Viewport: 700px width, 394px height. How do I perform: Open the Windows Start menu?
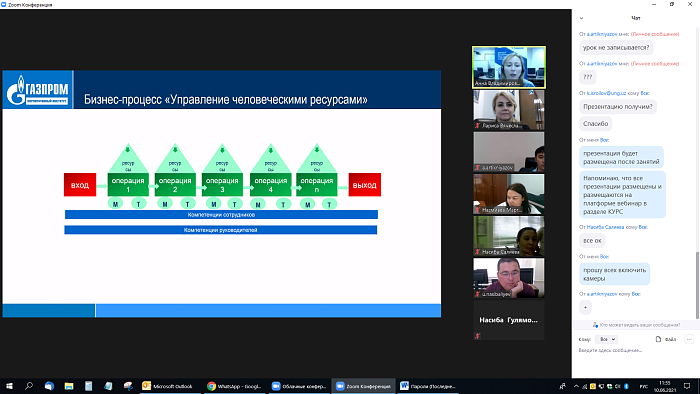click(x=9, y=386)
